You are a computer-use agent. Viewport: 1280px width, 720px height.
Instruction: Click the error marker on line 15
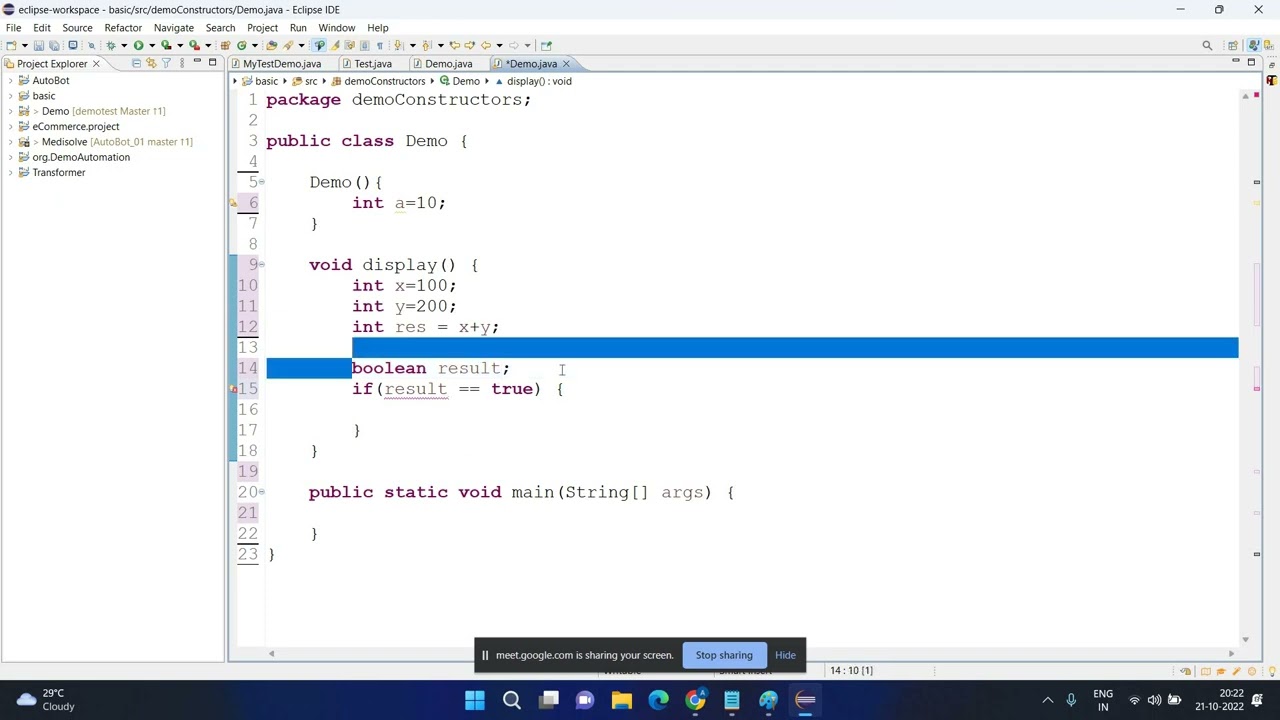click(234, 389)
